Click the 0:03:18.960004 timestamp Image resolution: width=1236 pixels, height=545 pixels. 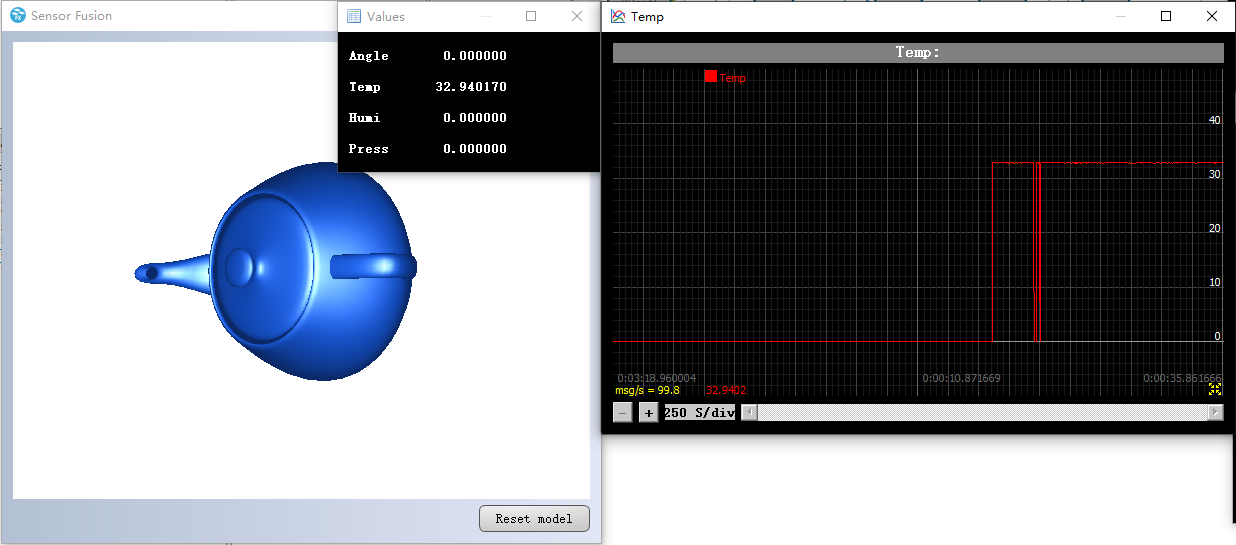pyautogui.click(x=656, y=378)
